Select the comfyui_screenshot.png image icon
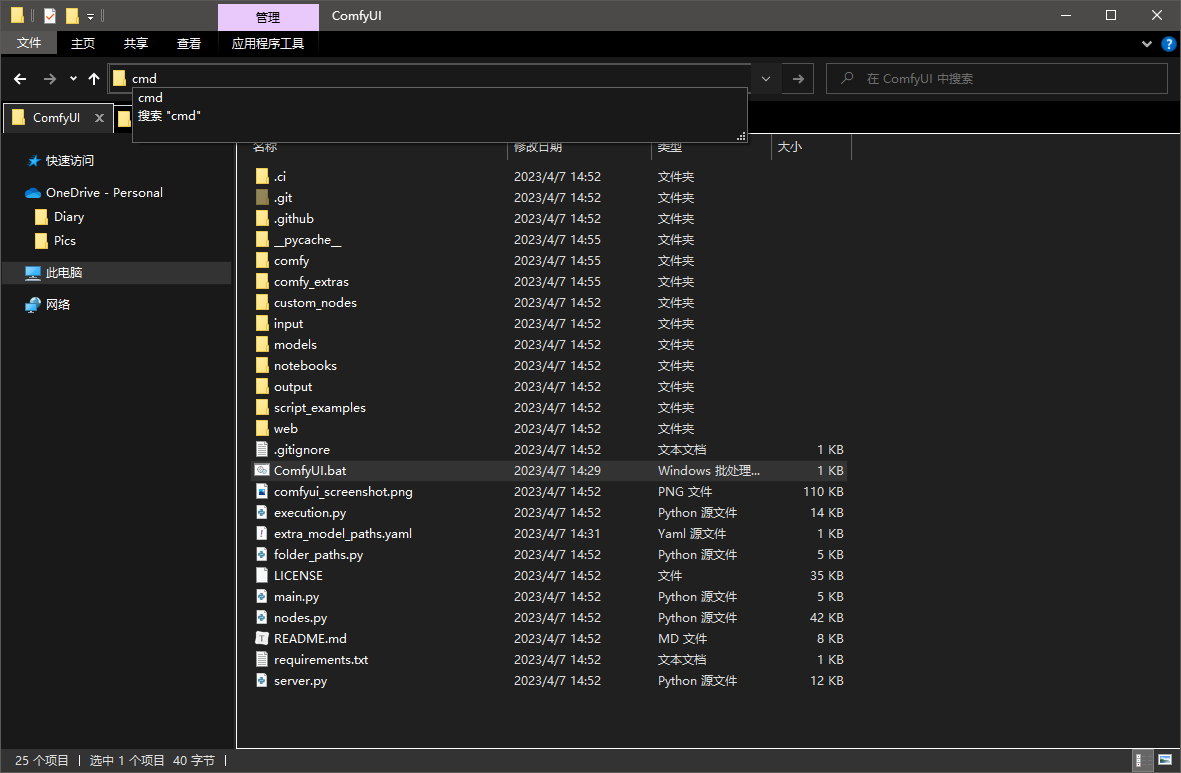 point(261,491)
